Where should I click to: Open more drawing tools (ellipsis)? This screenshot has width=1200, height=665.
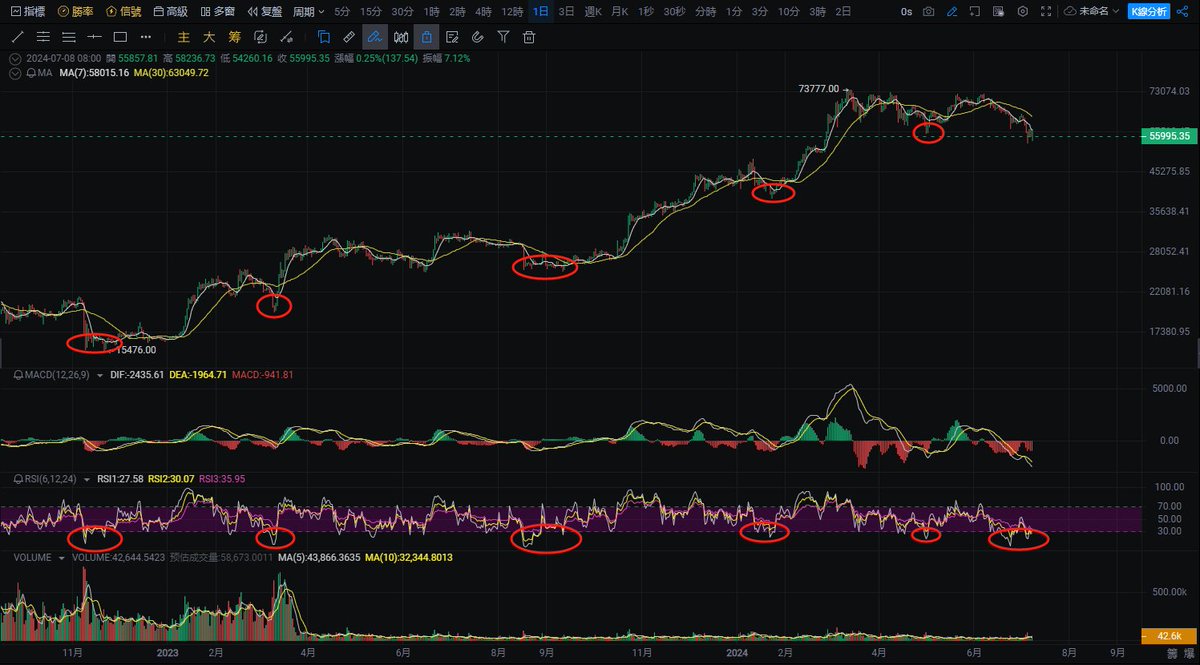point(146,37)
